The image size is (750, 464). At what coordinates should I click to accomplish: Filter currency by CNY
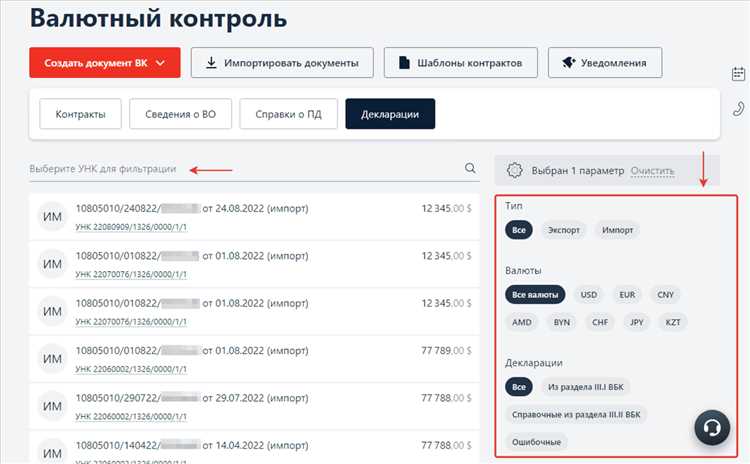(665, 295)
